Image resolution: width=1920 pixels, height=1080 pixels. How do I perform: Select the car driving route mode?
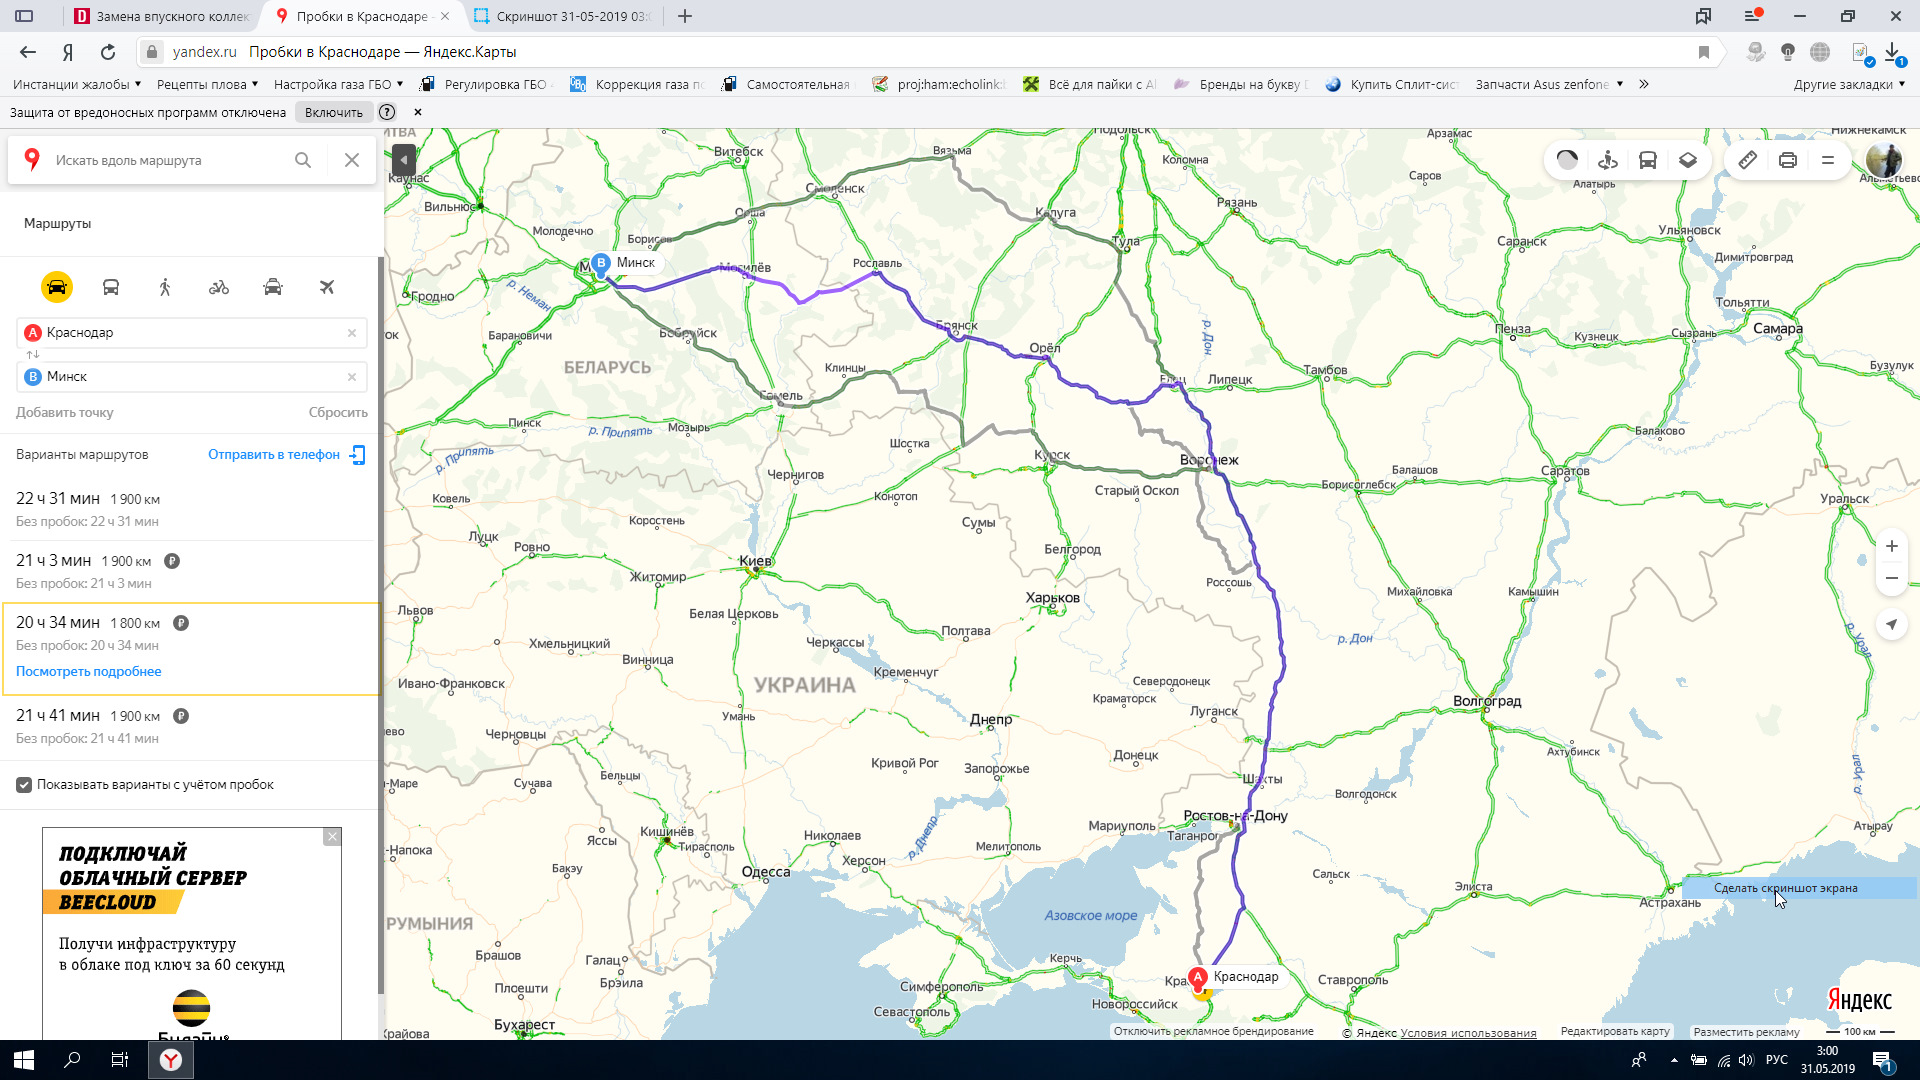[x=57, y=288]
